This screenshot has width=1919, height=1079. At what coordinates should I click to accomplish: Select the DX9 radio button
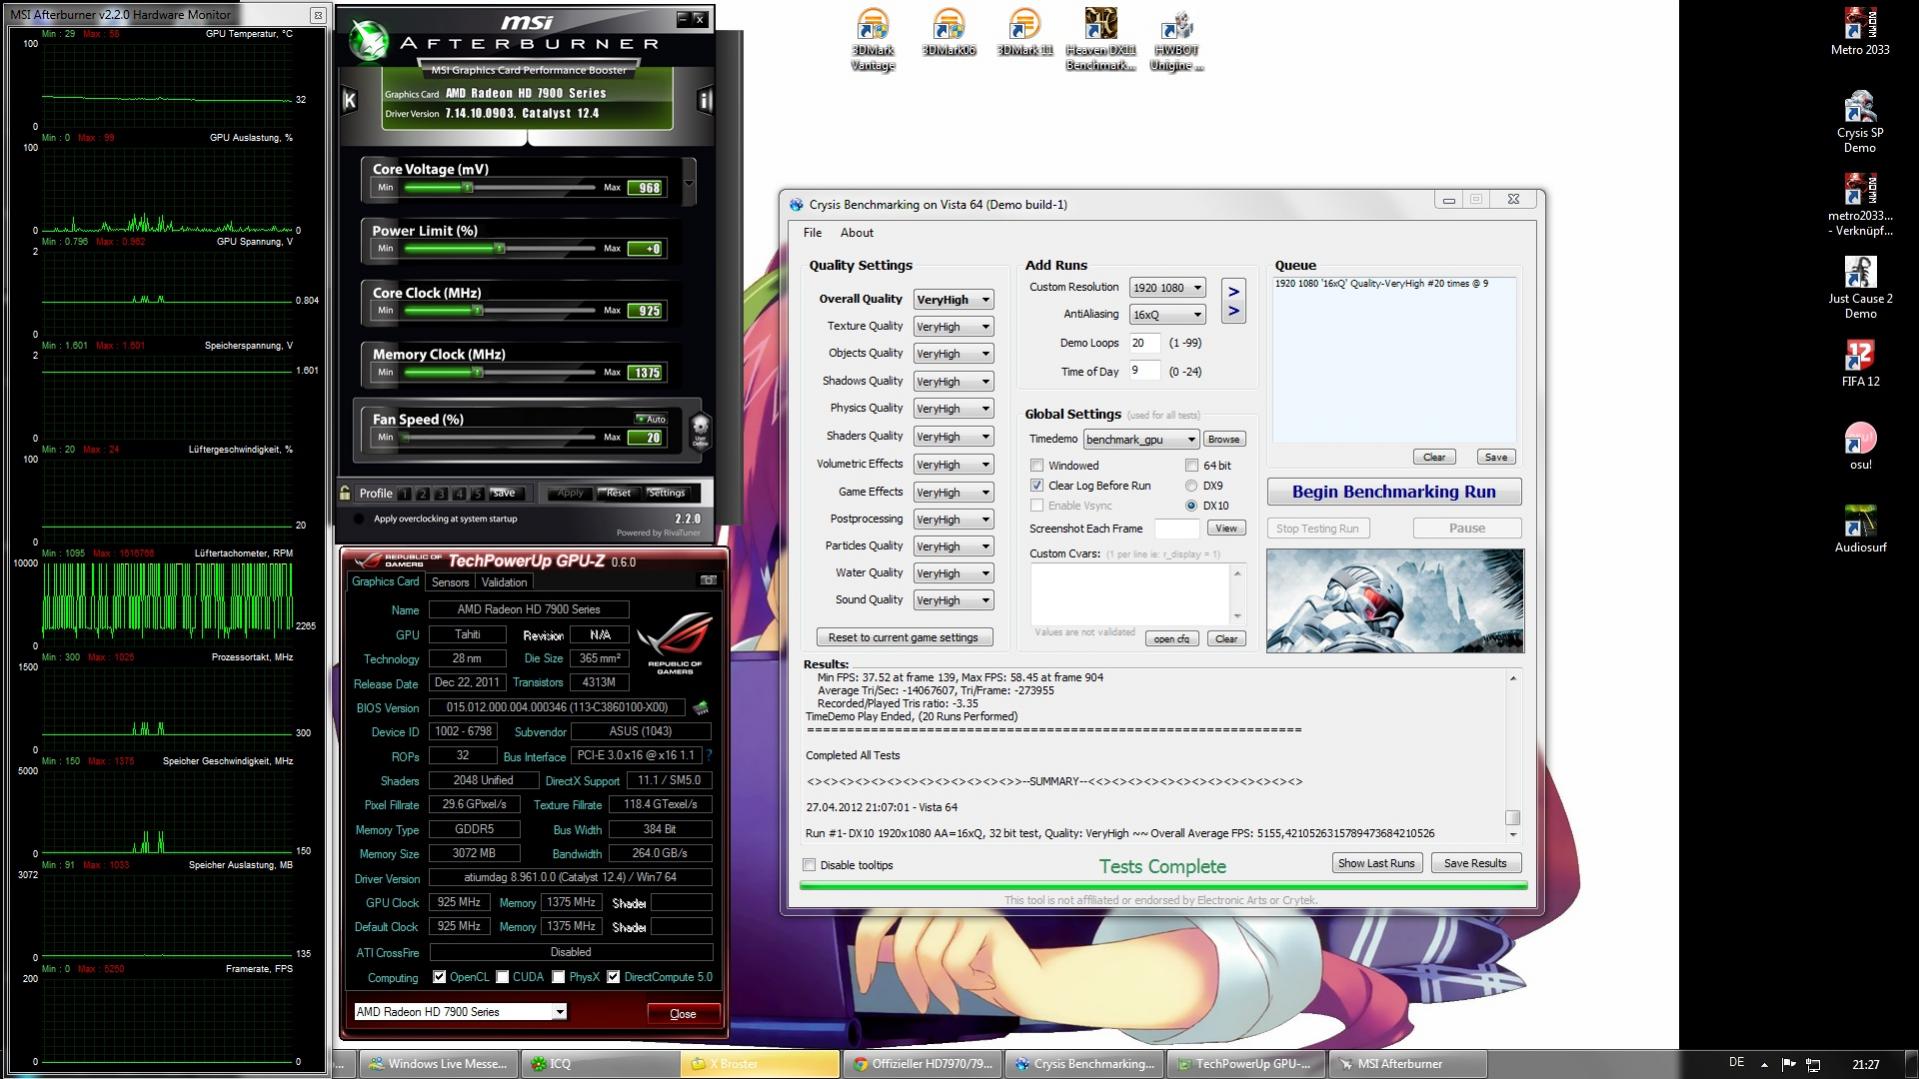1191,485
